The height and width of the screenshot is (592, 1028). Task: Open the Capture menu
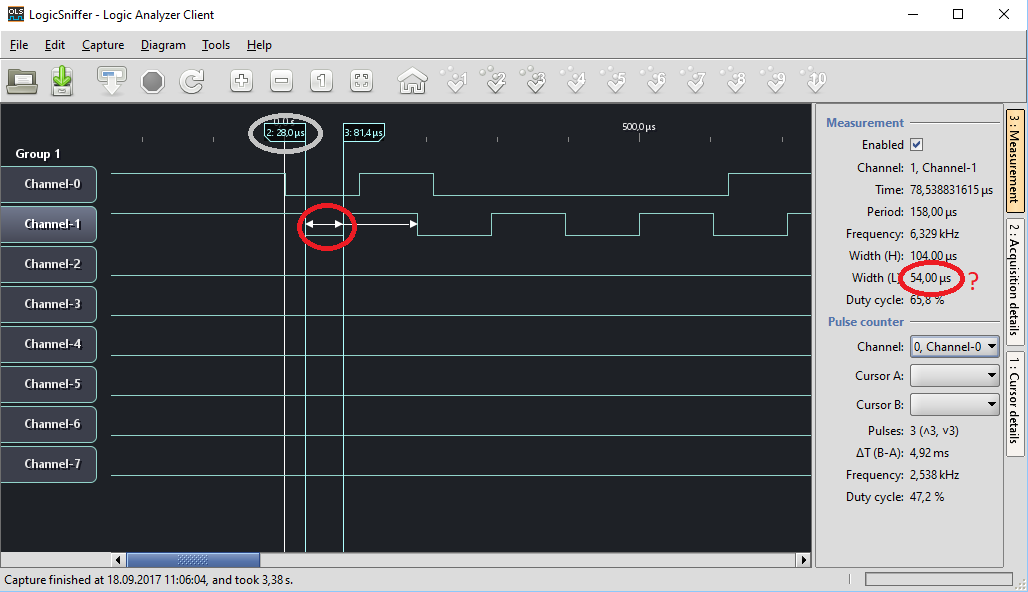pos(103,45)
